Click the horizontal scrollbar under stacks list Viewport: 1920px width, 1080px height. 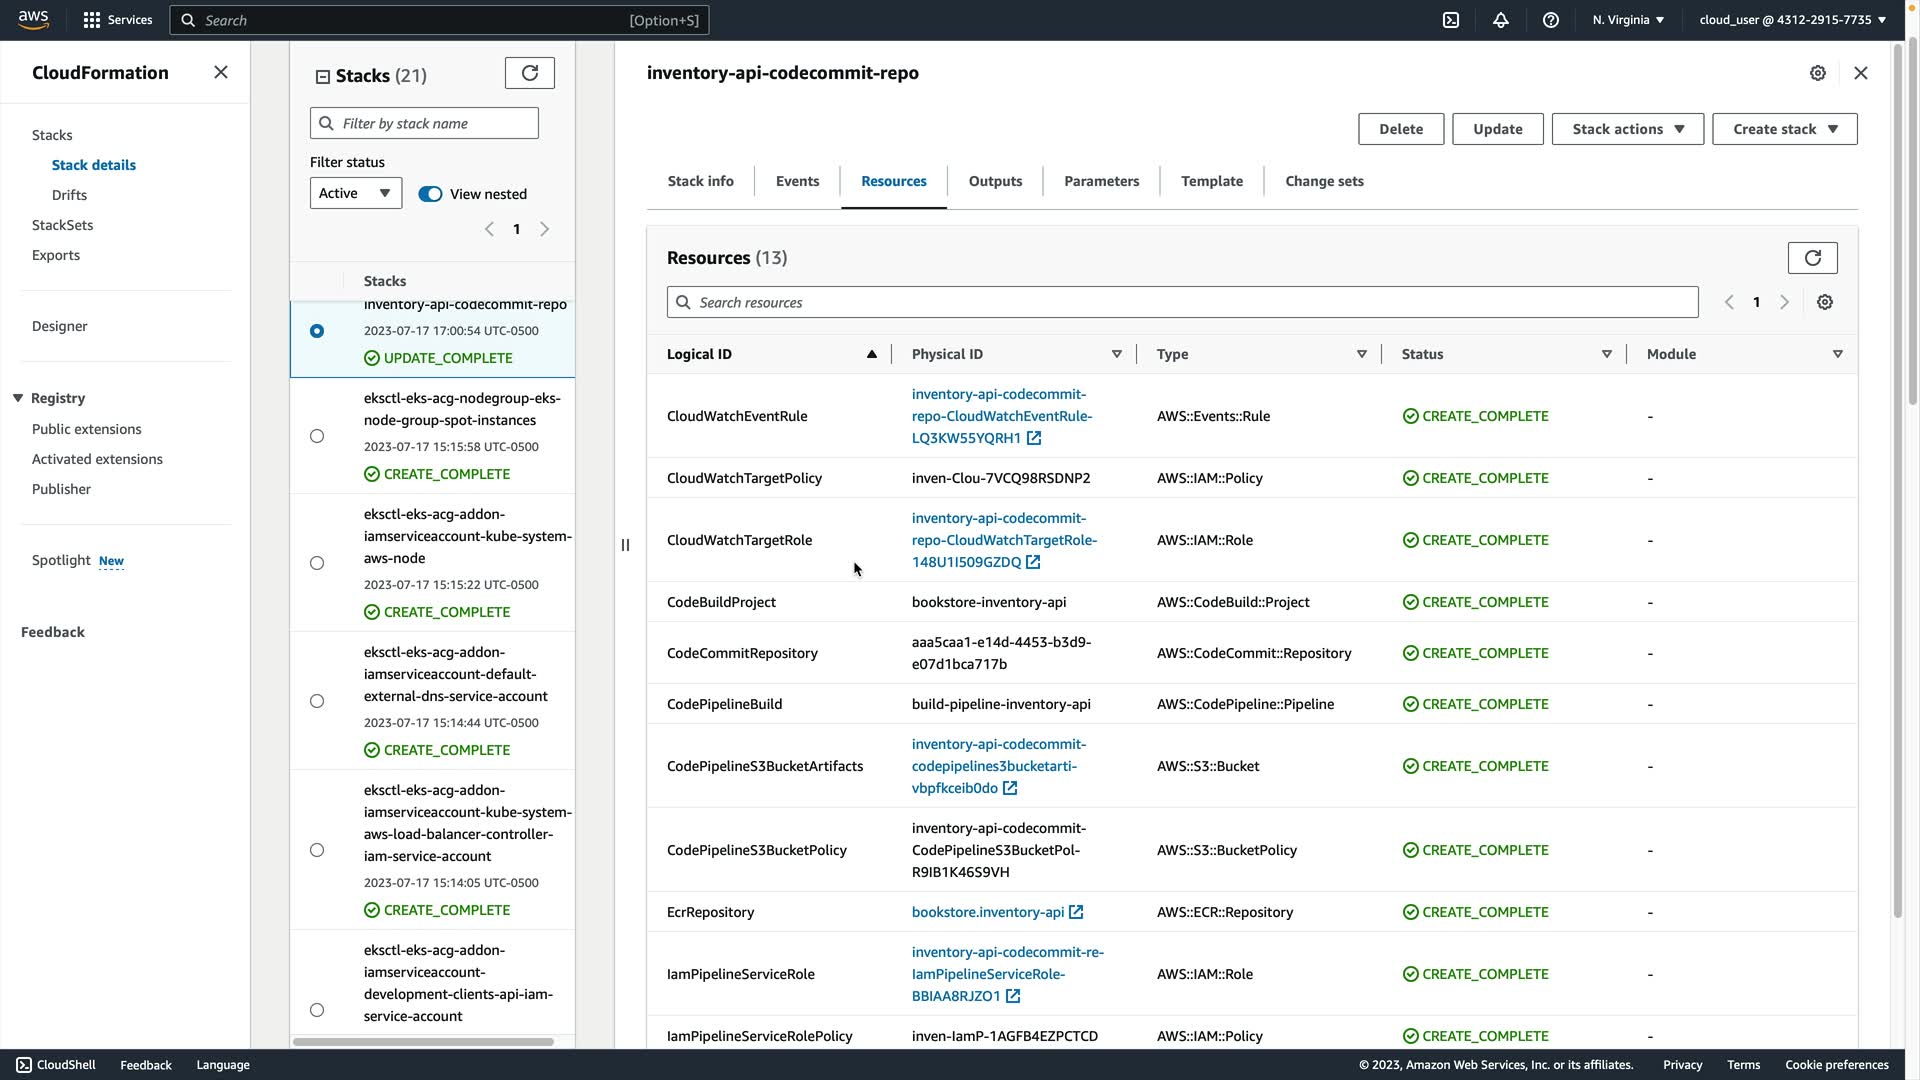pos(423,1042)
